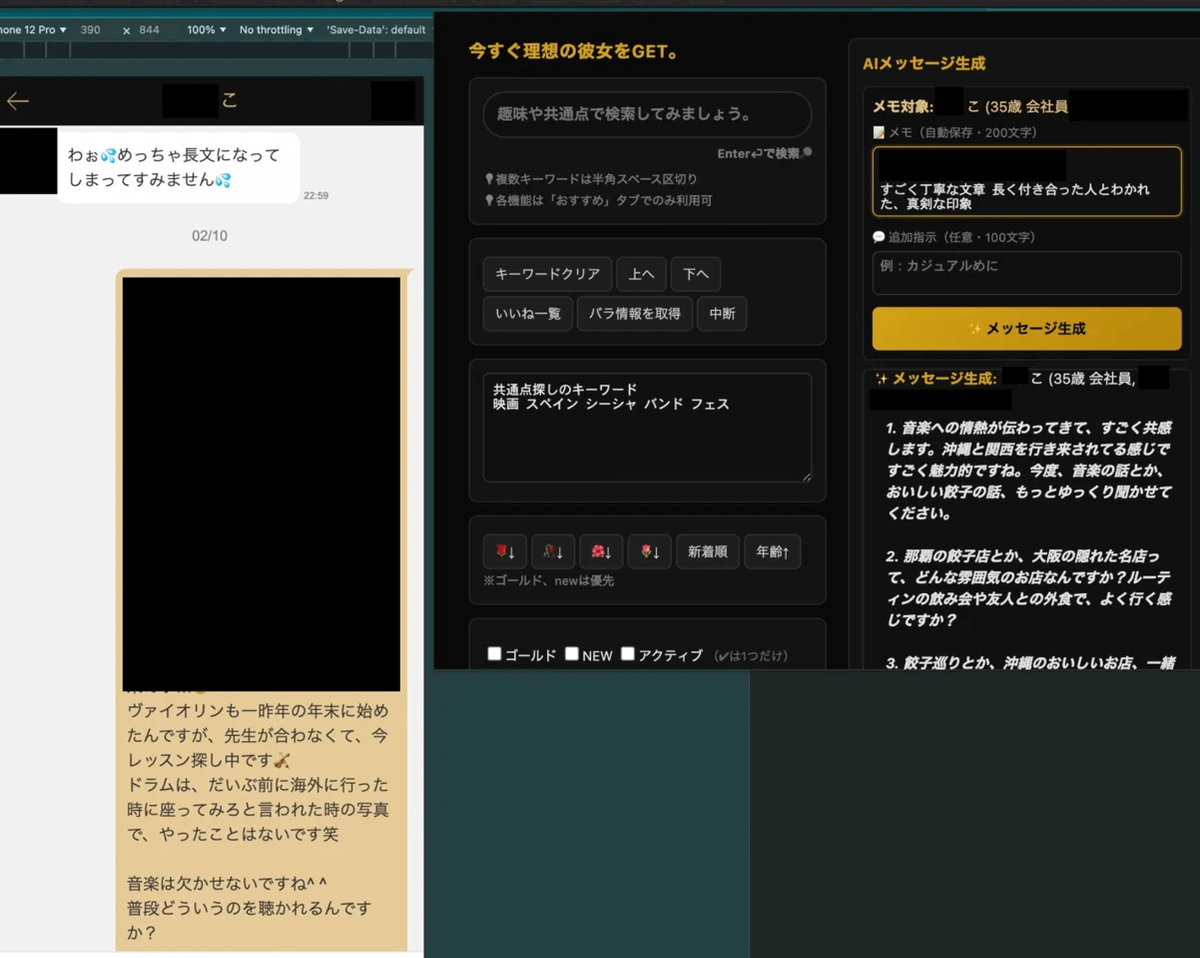Sort by 年齢↑ button
This screenshot has width=1200, height=958.
click(772, 551)
